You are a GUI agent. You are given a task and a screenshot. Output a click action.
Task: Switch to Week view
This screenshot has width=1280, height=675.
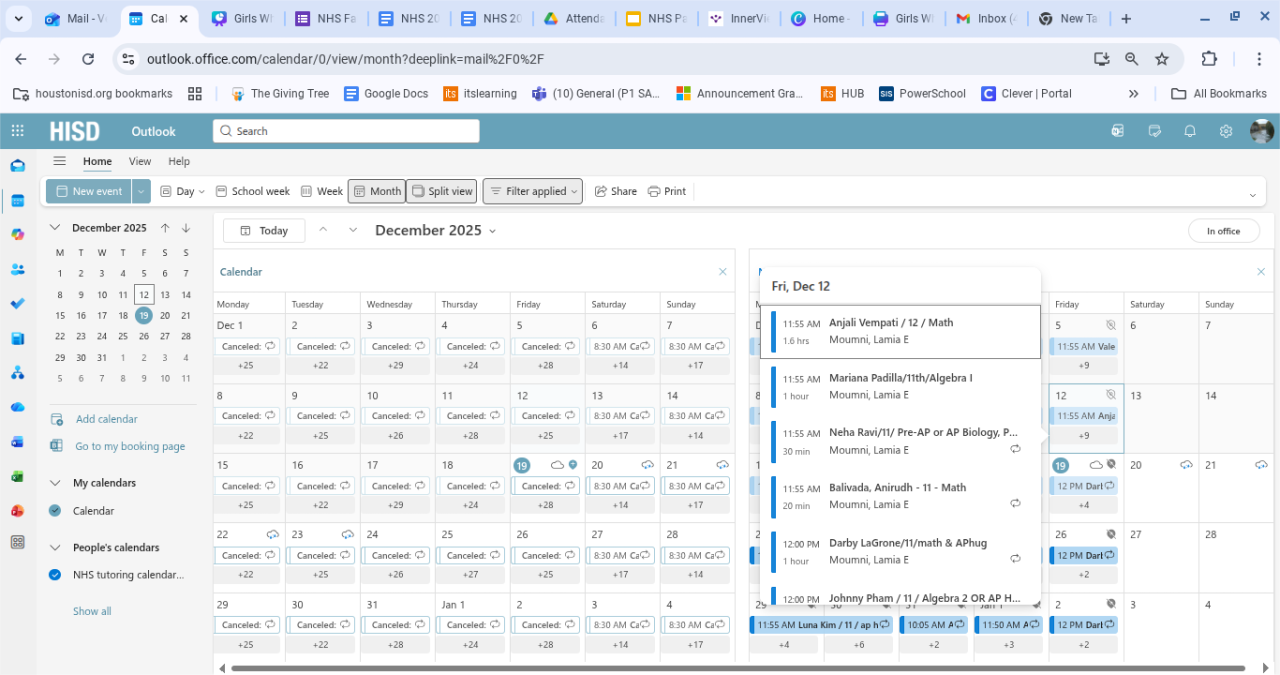tap(322, 191)
